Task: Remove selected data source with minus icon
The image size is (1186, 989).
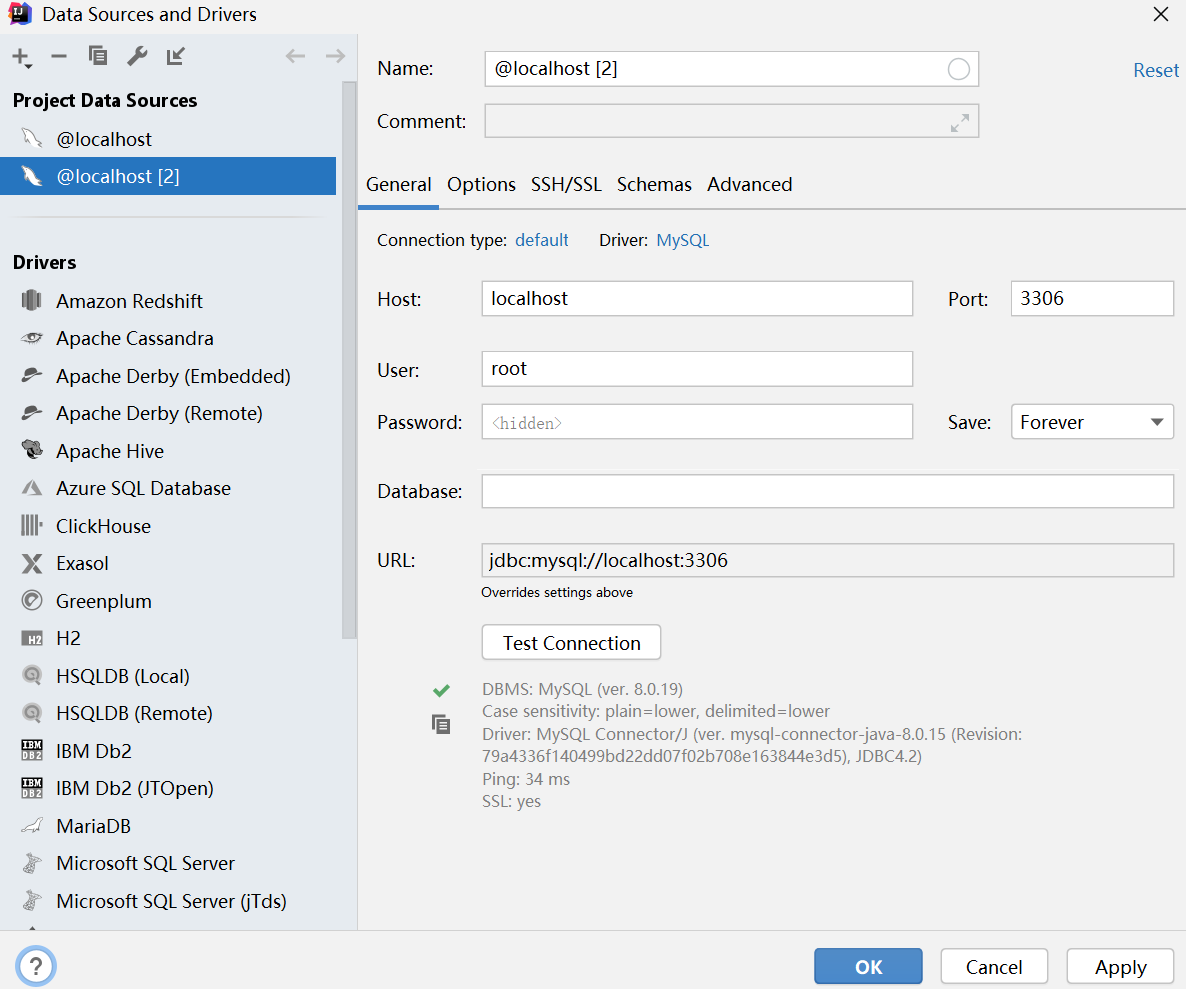Action: point(59,56)
